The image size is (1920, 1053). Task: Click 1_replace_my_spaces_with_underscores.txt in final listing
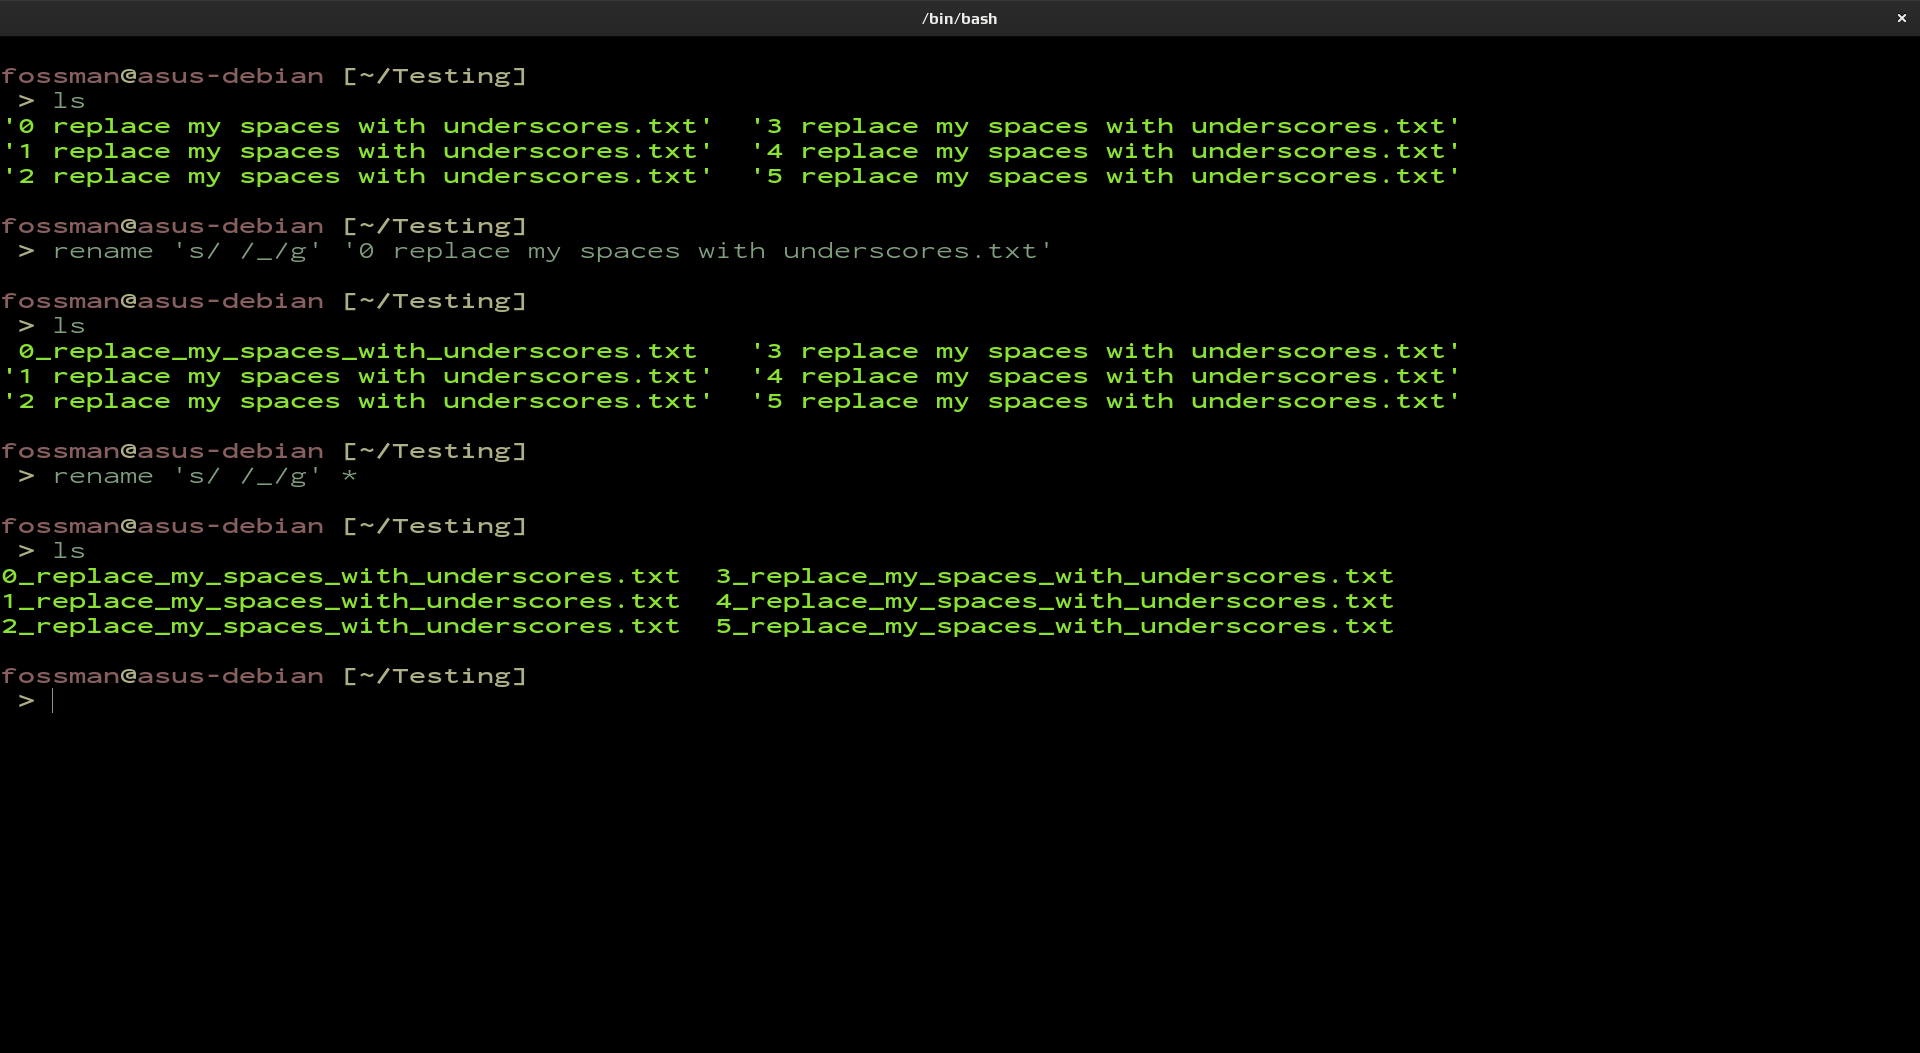pos(340,601)
